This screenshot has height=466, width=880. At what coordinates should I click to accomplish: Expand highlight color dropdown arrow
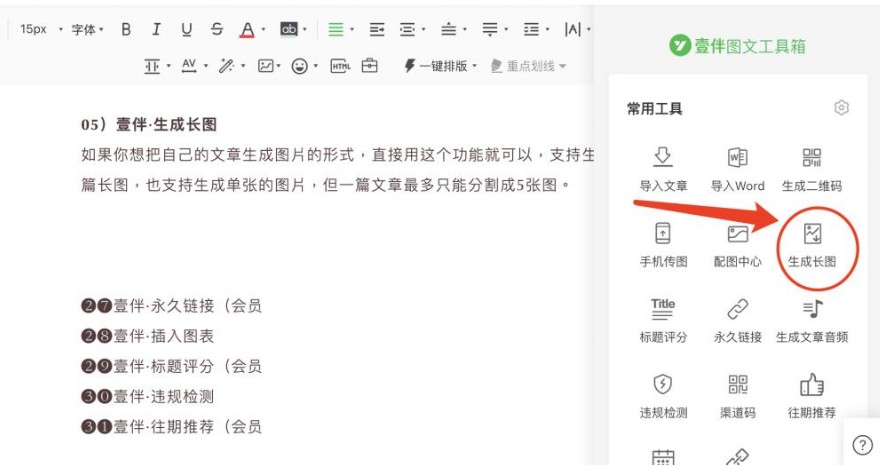click(305, 29)
